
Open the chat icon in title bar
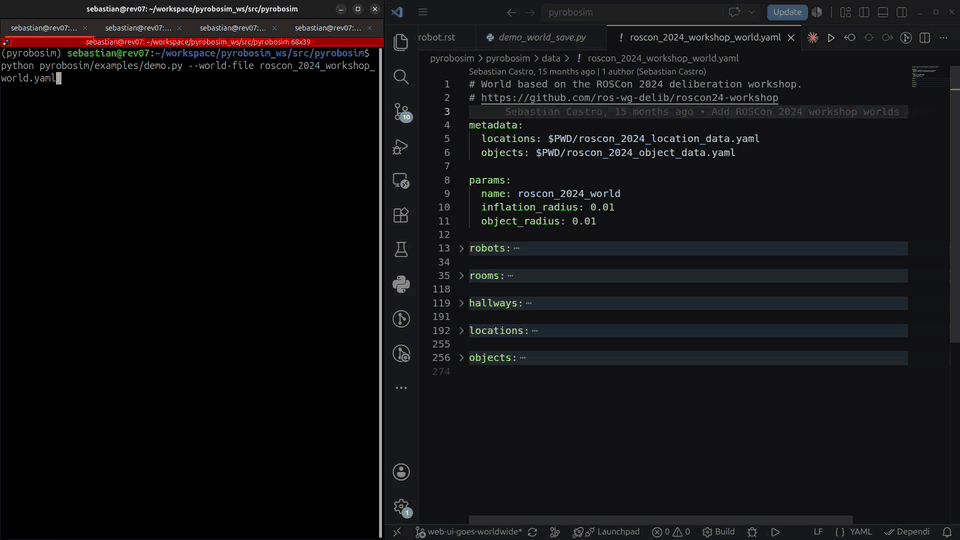(734, 12)
